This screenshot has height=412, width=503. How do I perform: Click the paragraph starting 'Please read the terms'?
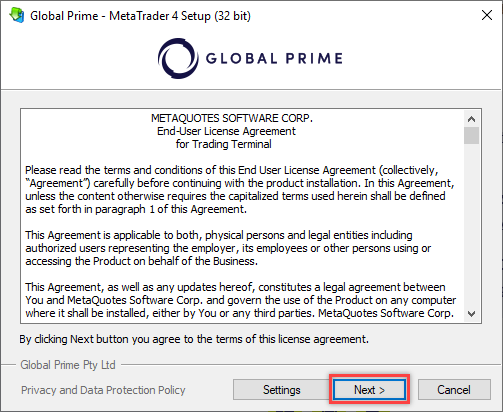click(239, 190)
